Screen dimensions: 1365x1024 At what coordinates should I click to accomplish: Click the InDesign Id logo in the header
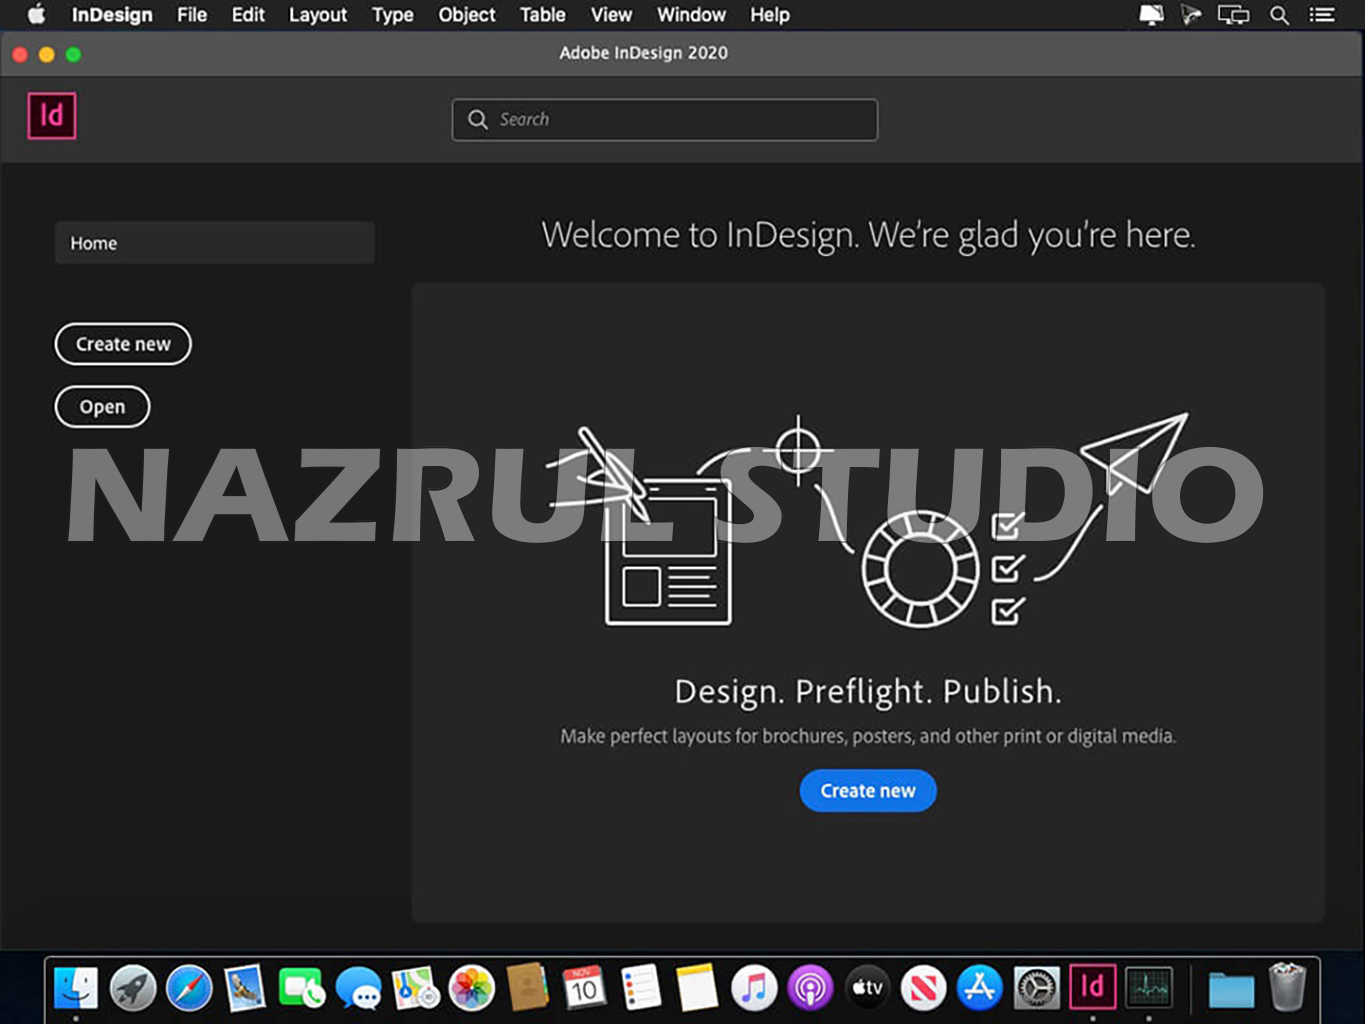[x=52, y=116]
